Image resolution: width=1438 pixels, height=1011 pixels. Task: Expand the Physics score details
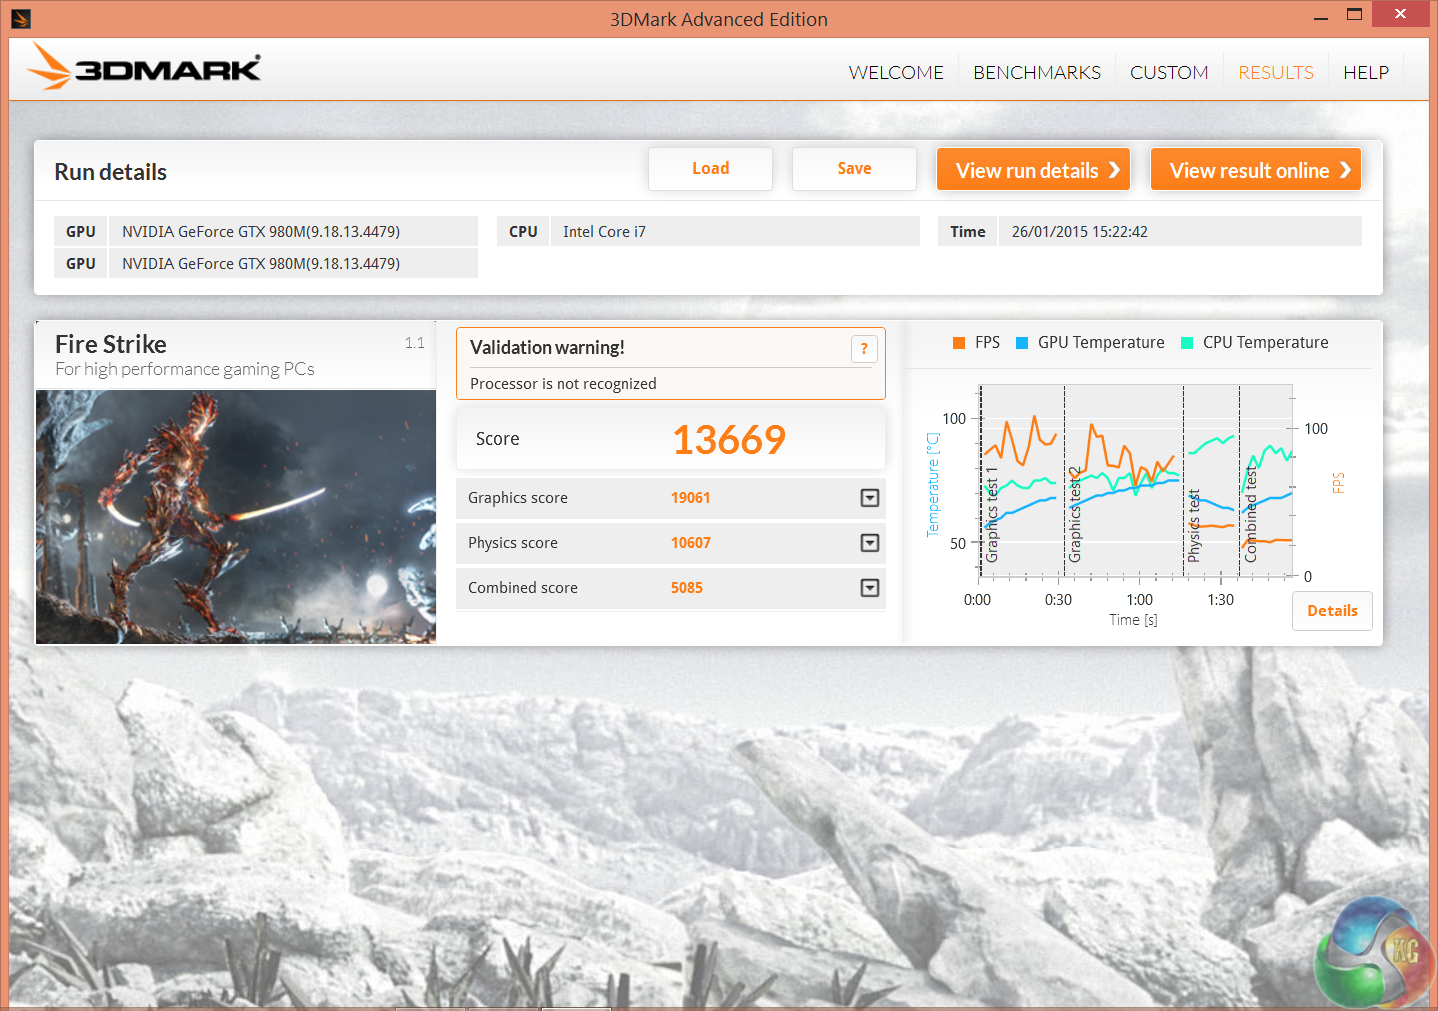coord(870,543)
